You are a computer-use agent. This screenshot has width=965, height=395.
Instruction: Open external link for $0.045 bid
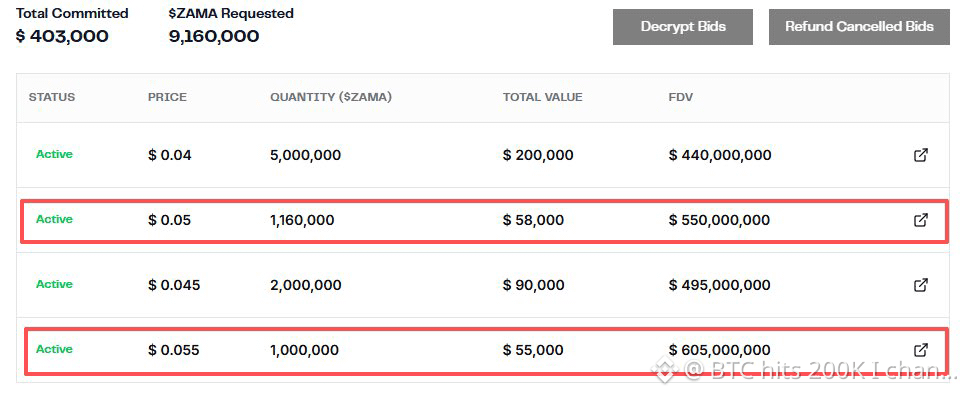[920, 285]
